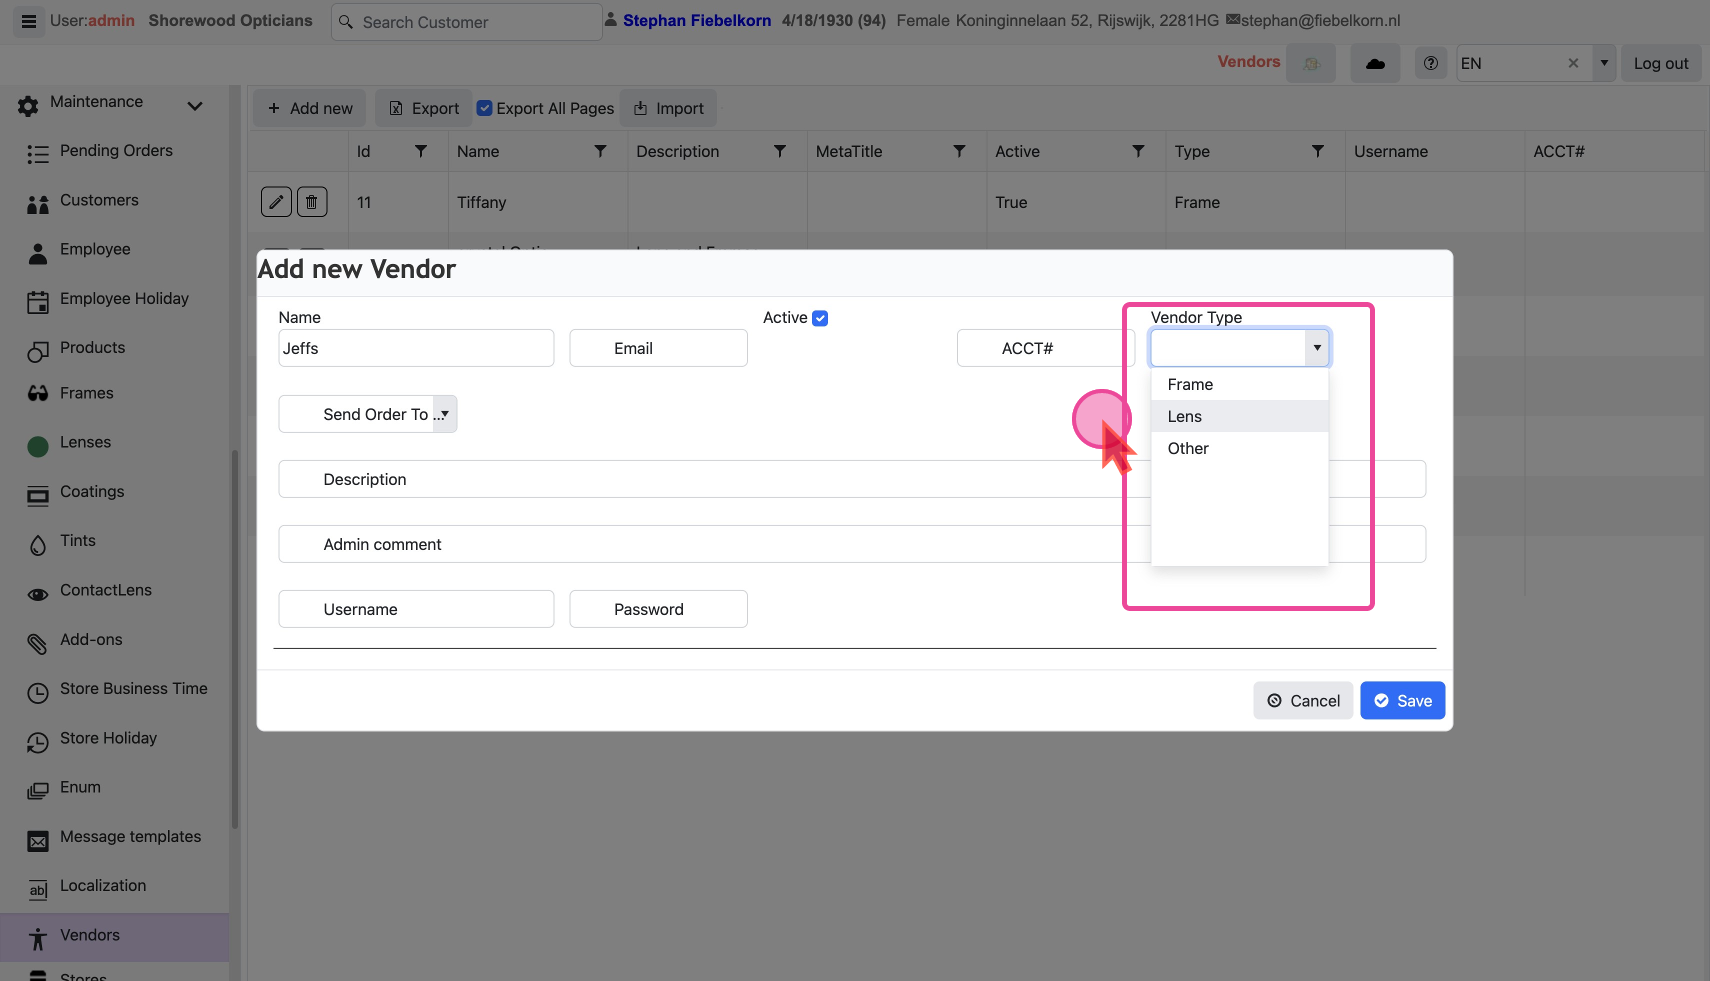
Task: Click the filter icon in Type column
Action: [1317, 151]
